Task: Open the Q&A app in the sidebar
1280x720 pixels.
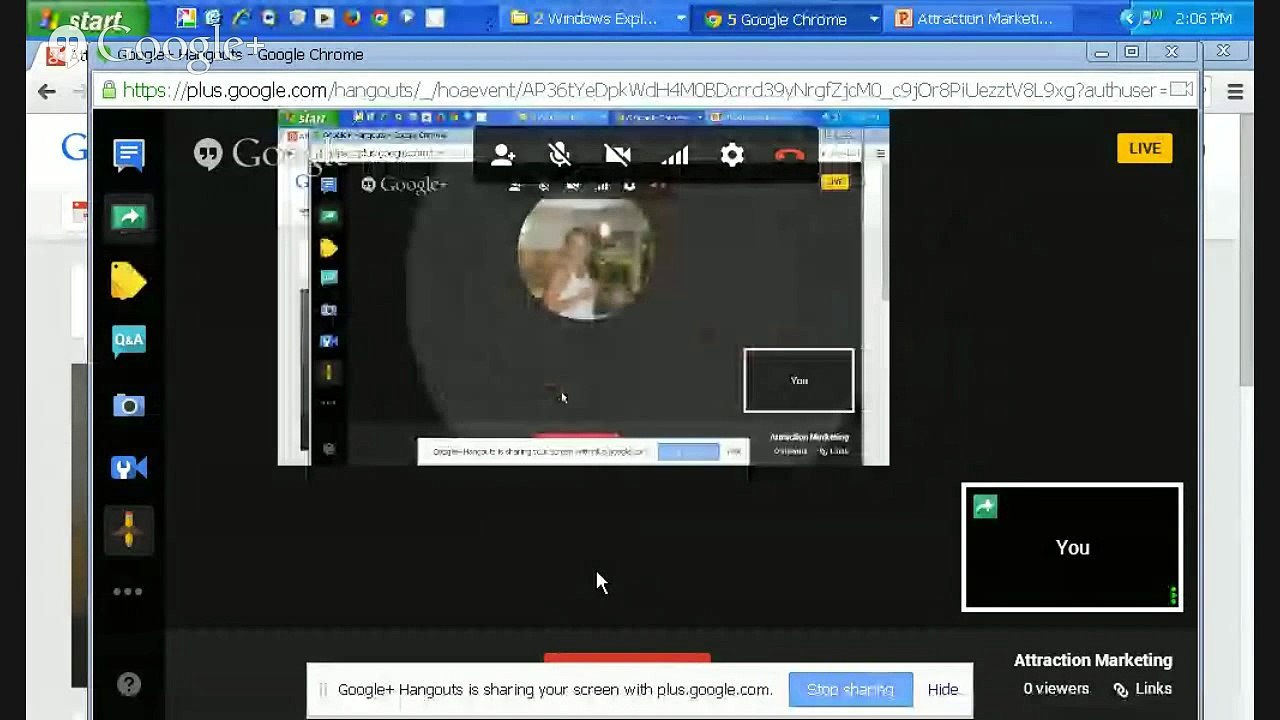Action: click(x=129, y=341)
